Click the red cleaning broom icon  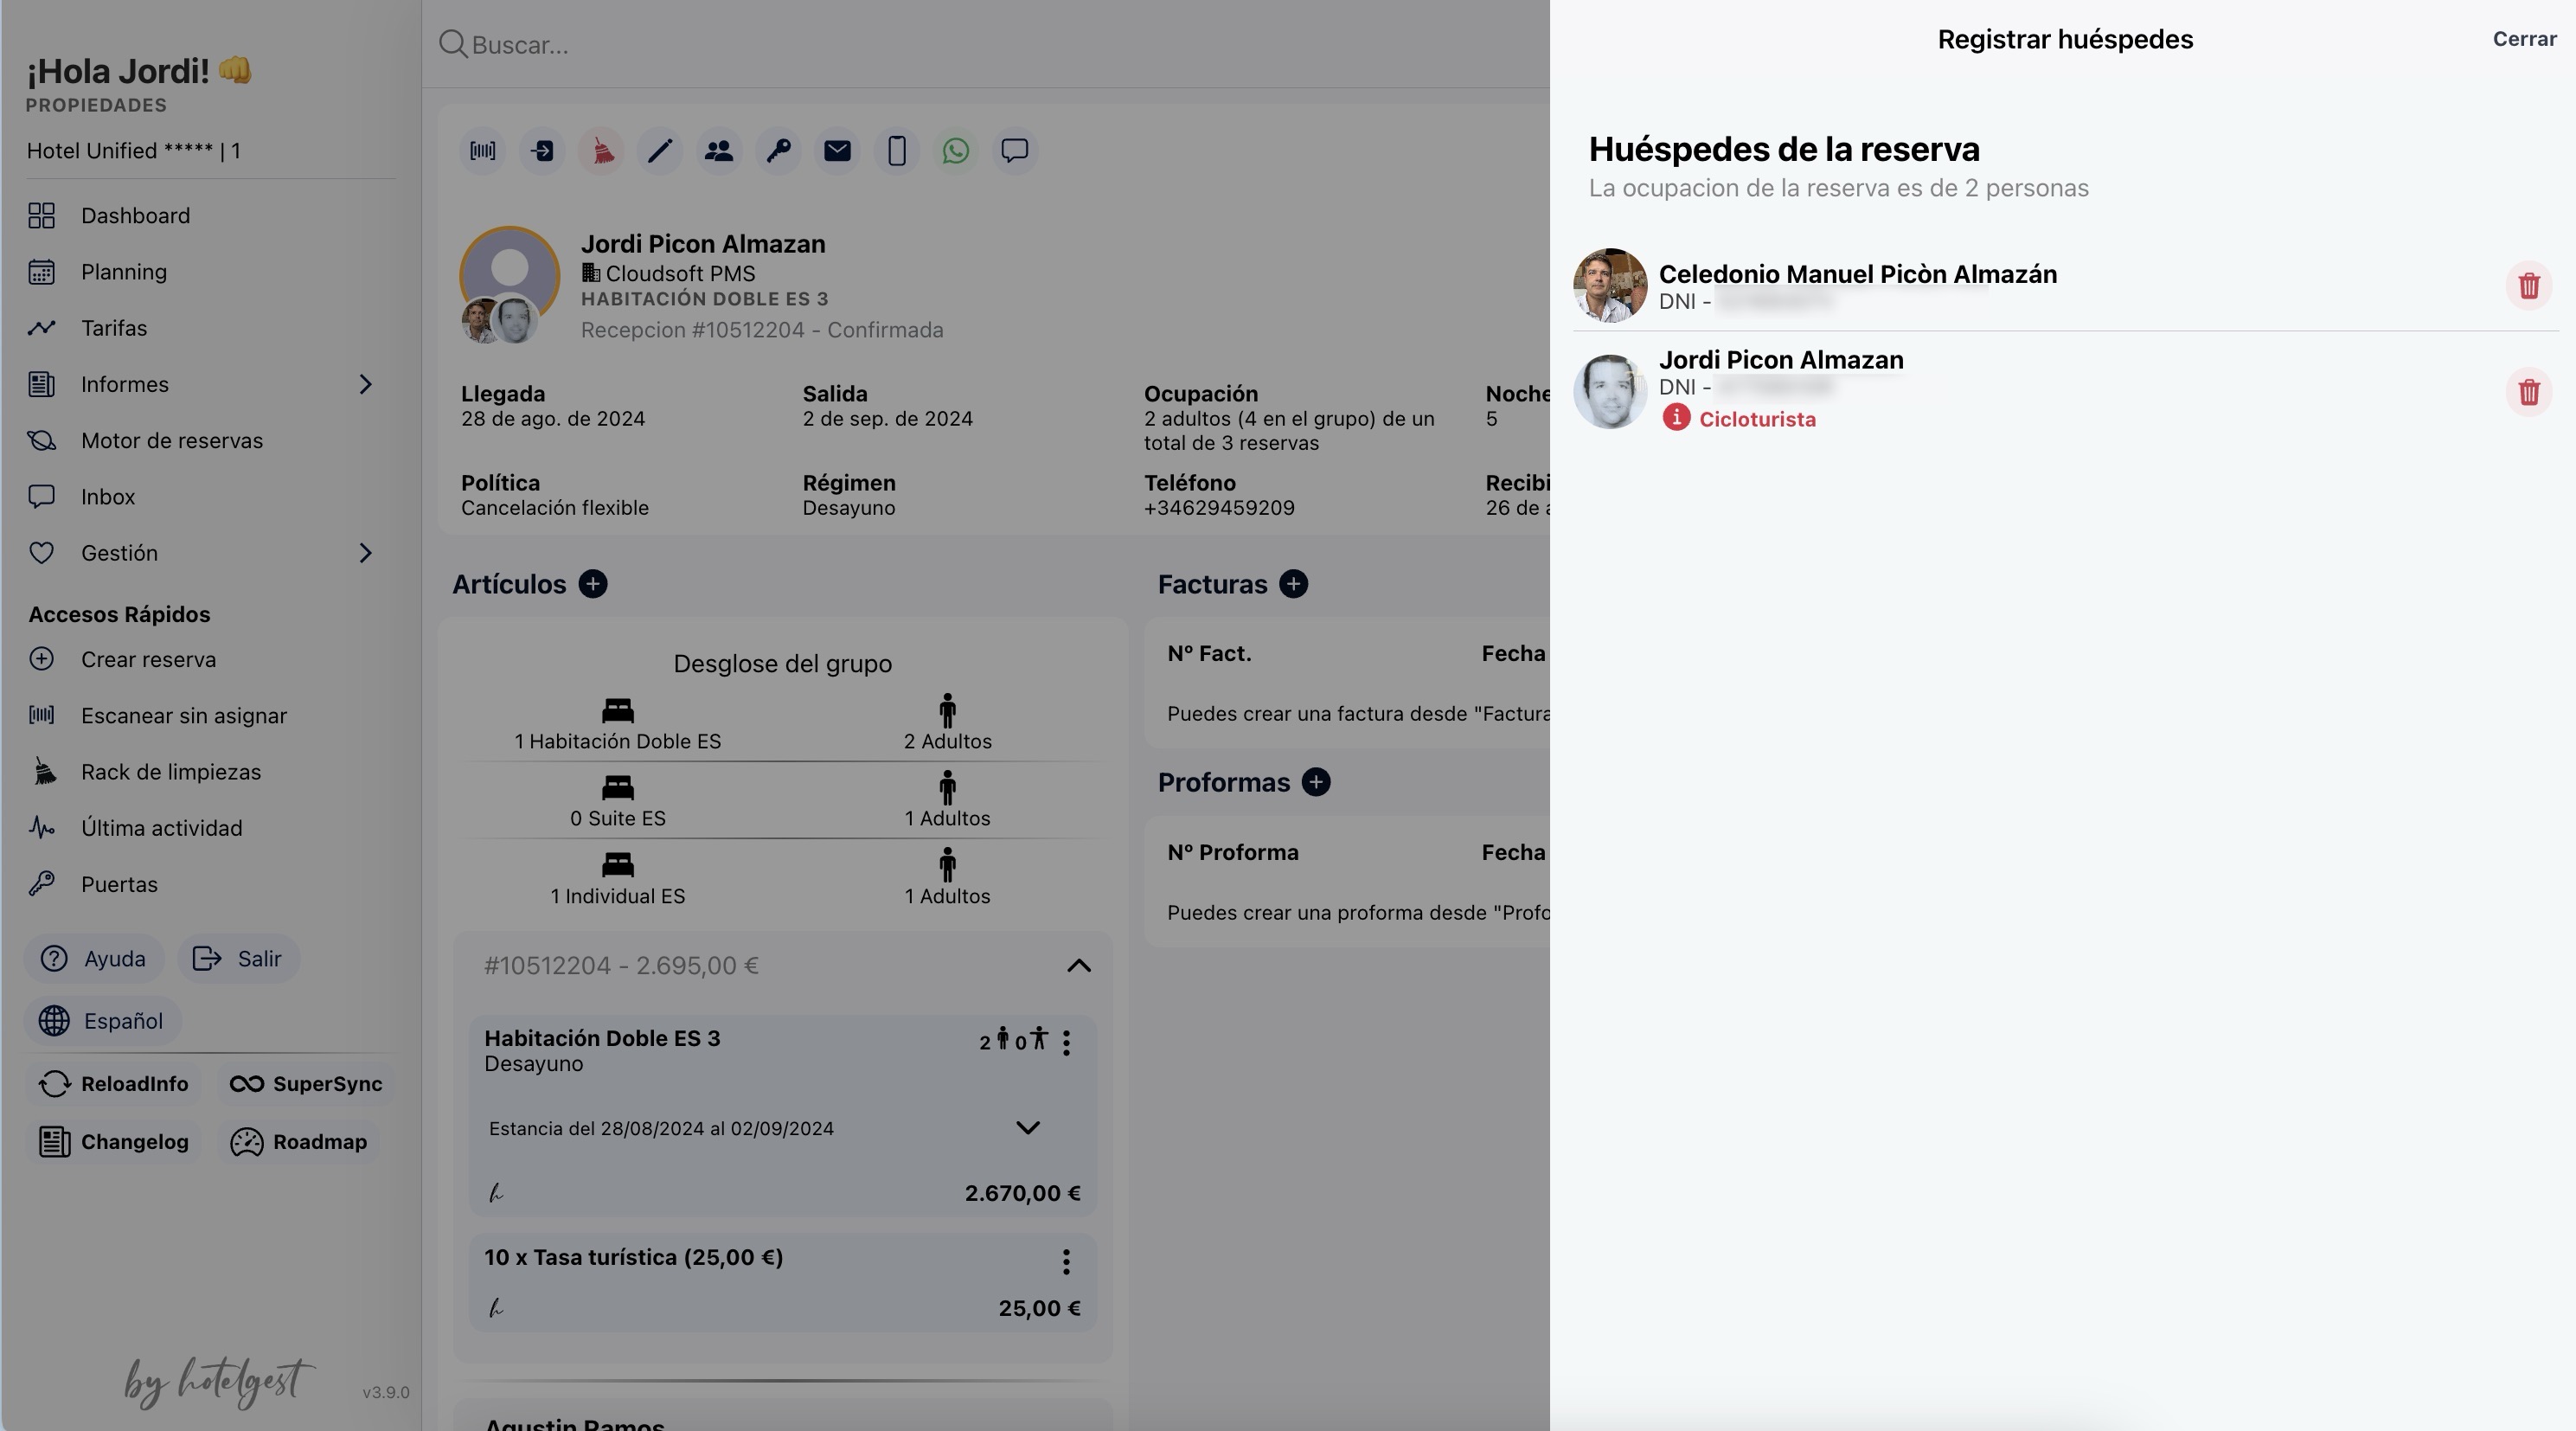(601, 151)
